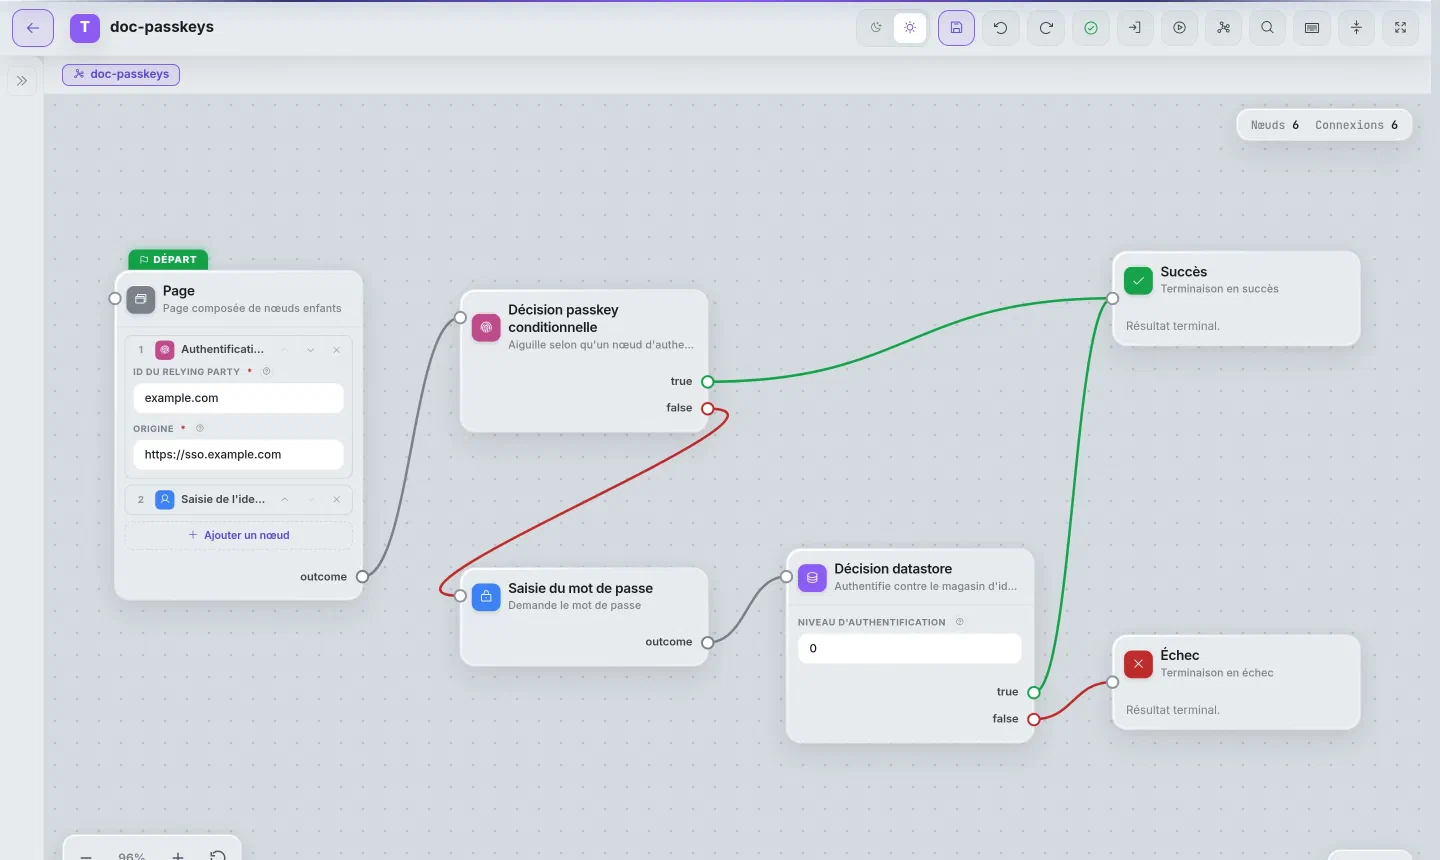The height and width of the screenshot is (860, 1440).
Task: Click the Décision datastore database icon
Action: coord(812,577)
